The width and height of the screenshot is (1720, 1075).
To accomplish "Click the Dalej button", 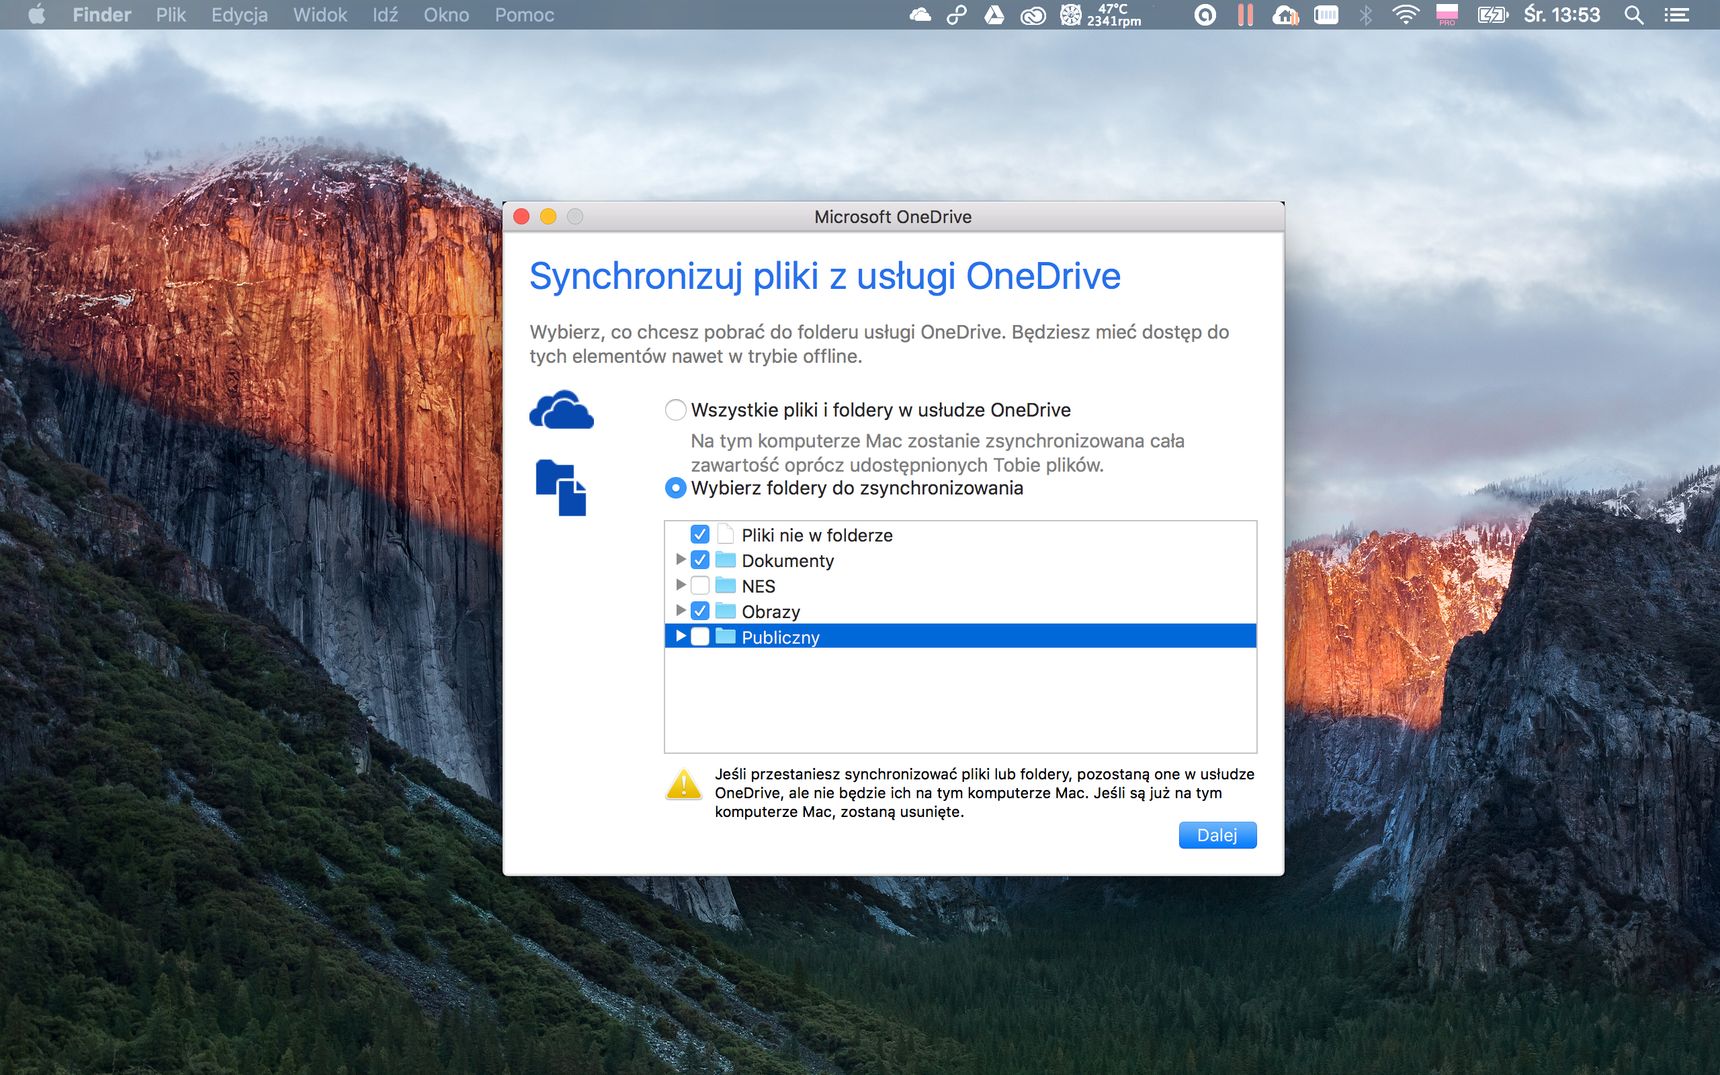I will point(1217,835).
